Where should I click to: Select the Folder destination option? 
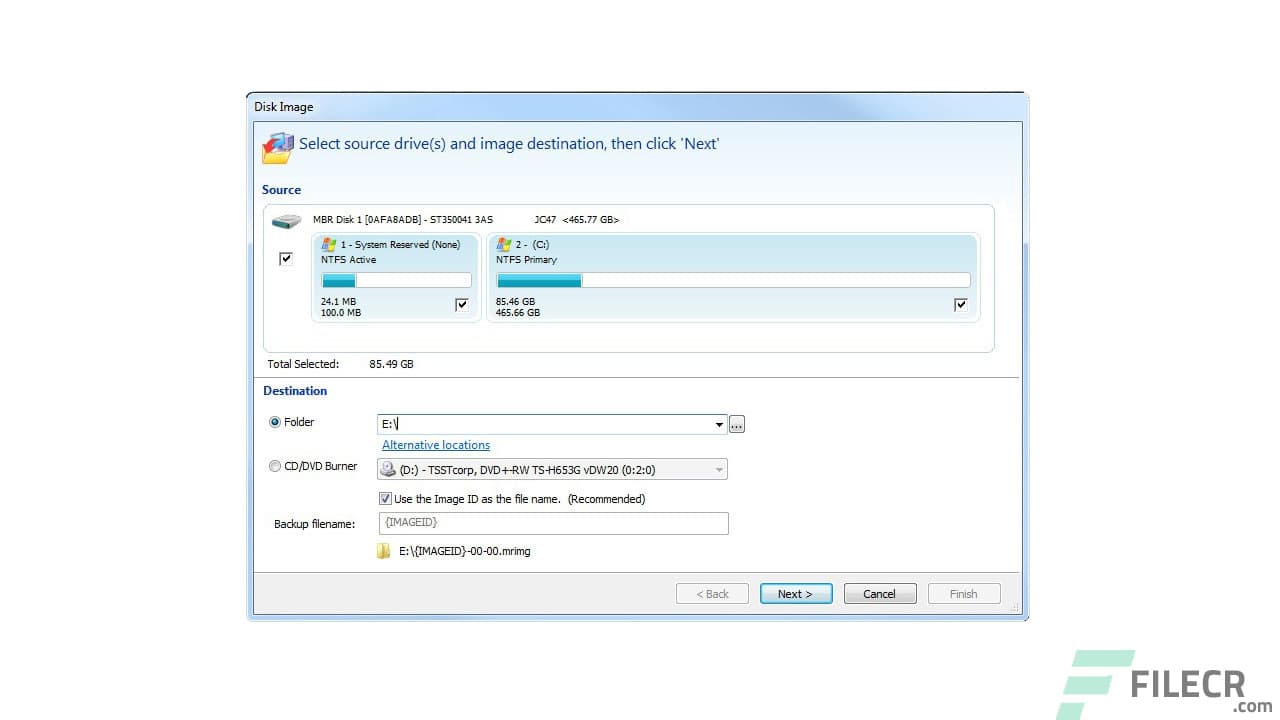click(x=275, y=422)
